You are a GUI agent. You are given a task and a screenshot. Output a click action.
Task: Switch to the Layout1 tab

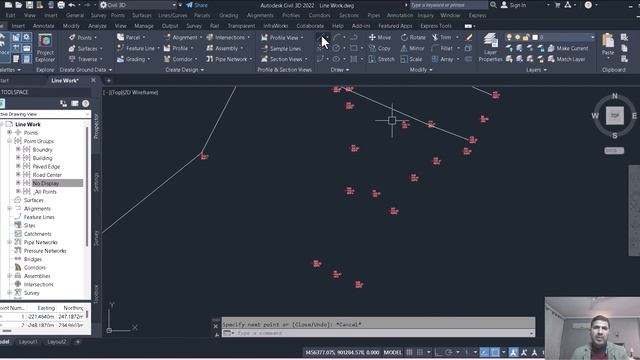click(28, 342)
